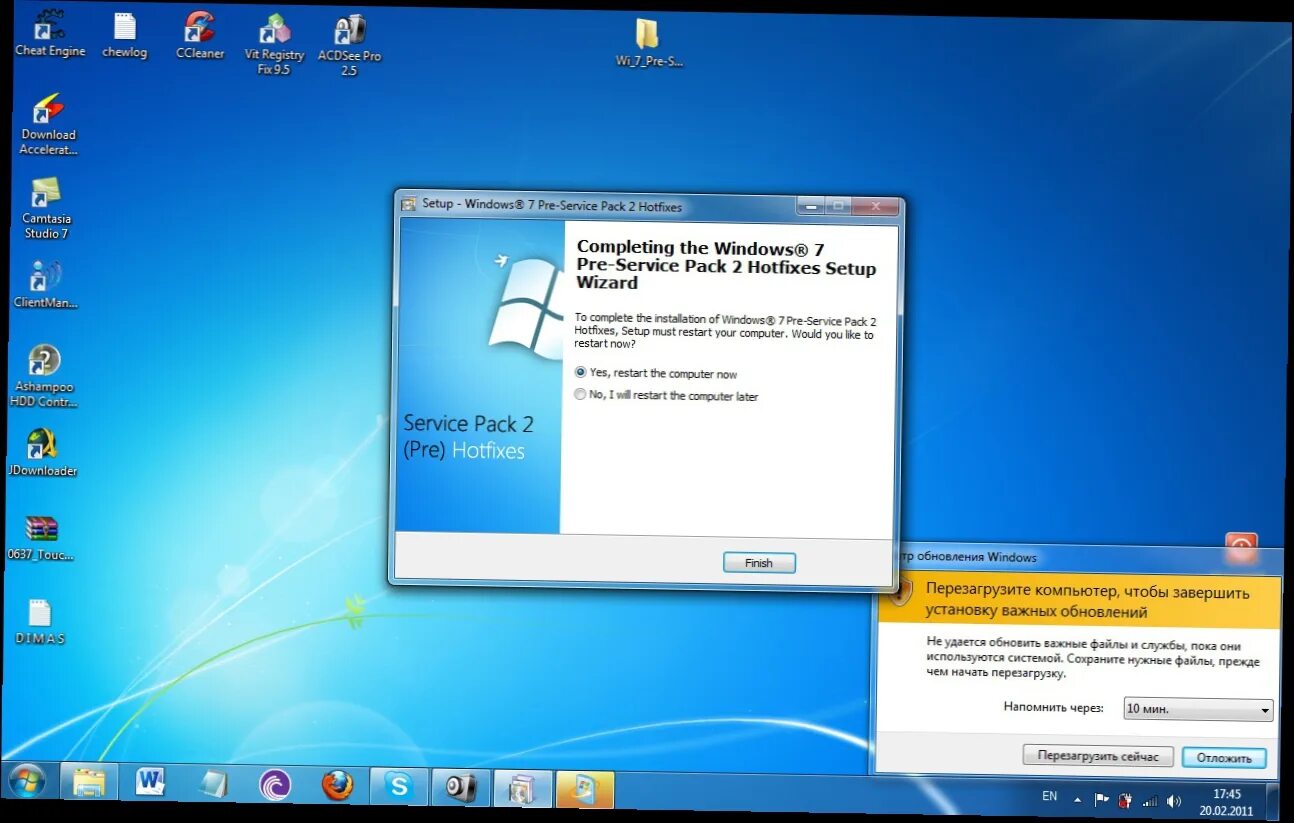Click the 'Completing the Windows® 7' heading
The height and width of the screenshot is (823, 1294).
[726, 264]
